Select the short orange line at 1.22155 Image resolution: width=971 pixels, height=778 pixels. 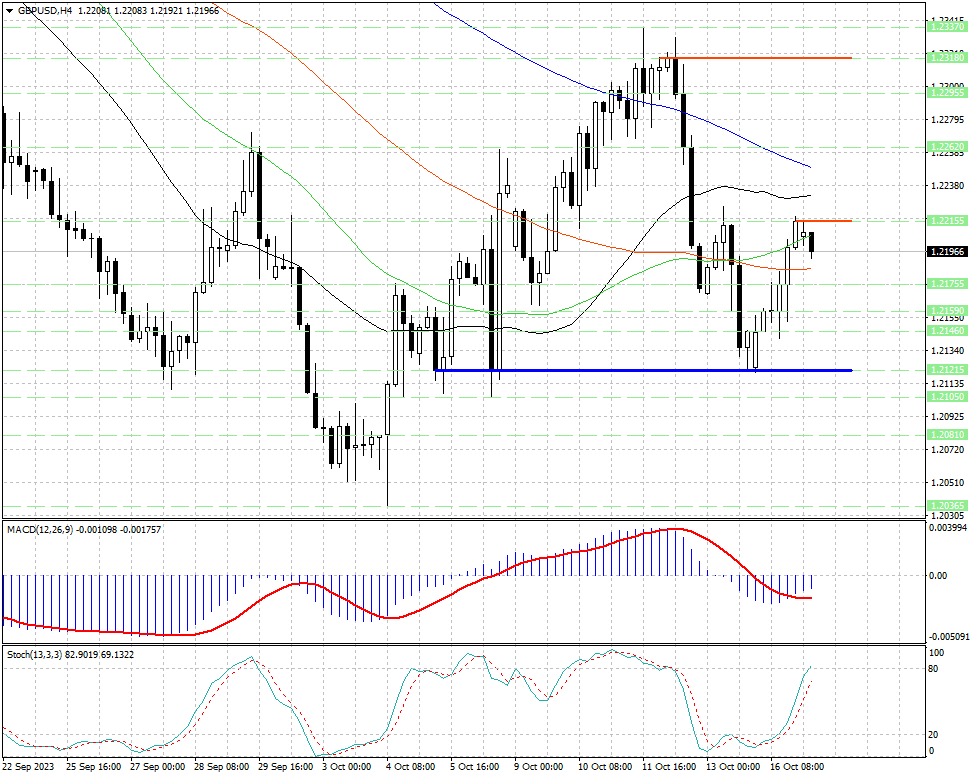coord(824,221)
